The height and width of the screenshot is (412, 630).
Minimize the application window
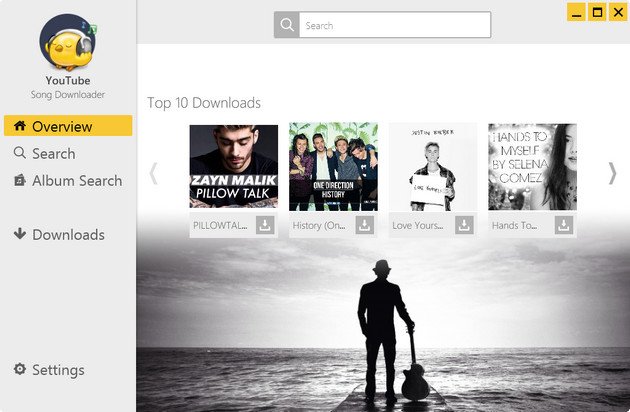pos(577,12)
